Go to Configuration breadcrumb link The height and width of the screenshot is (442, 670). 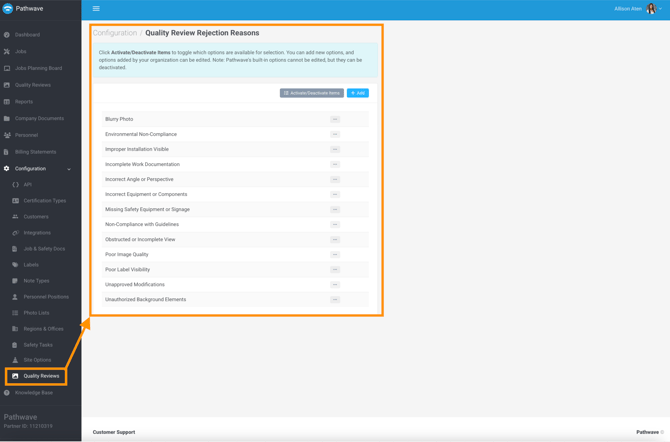[x=115, y=33]
